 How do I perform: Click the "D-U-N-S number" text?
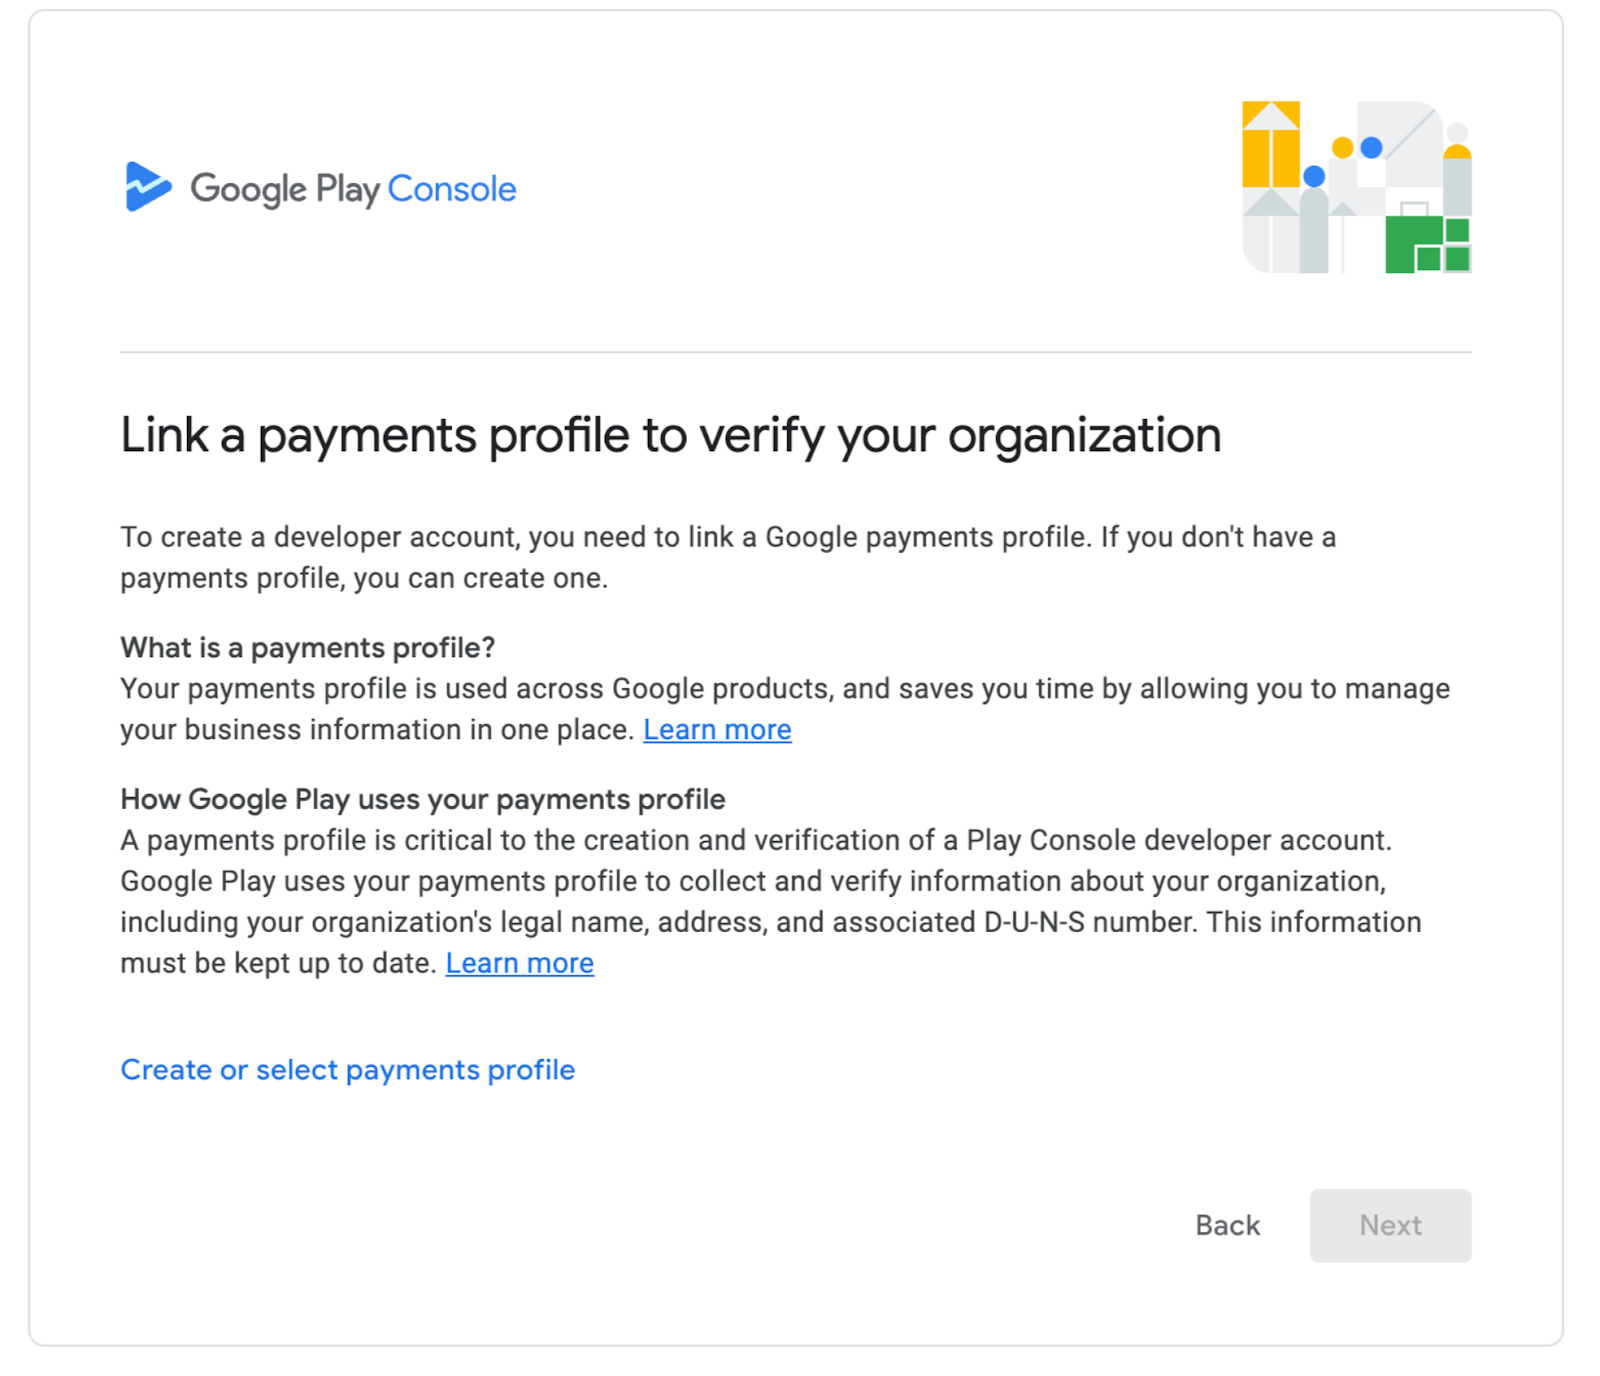tap(1090, 922)
